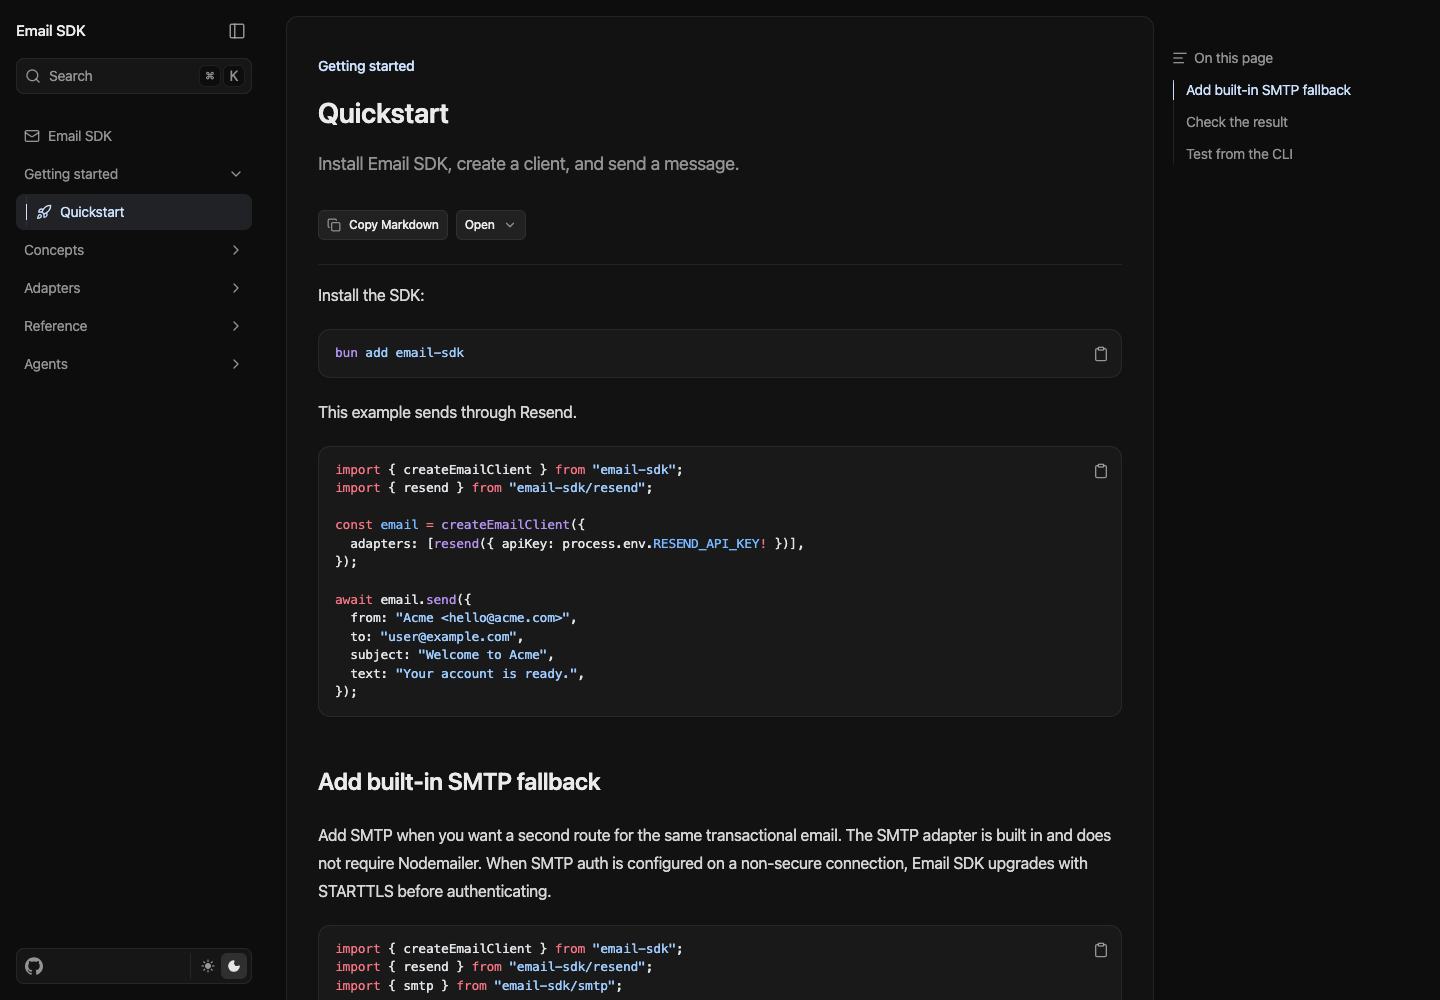This screenshot has height=1000, width=1440.
Task: Open the Open dropdown menu
Action: [x=490, y=225]
